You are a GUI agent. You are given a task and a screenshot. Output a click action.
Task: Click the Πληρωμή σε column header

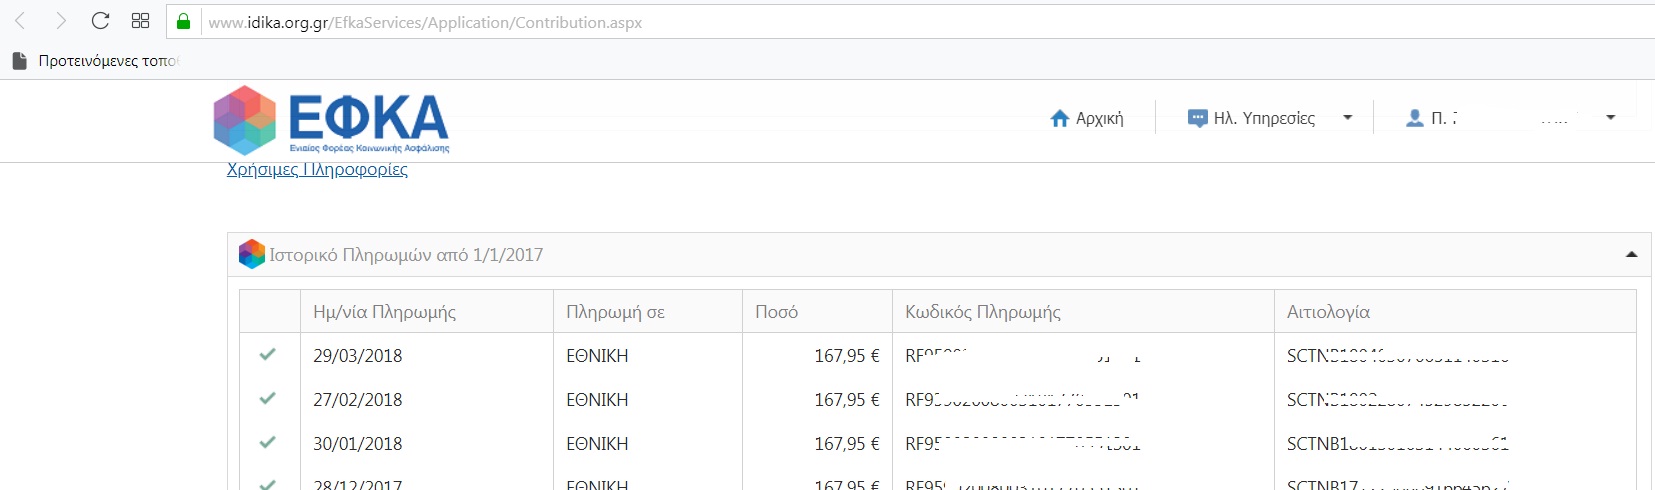pyautogui.click(x=615, y=312)
